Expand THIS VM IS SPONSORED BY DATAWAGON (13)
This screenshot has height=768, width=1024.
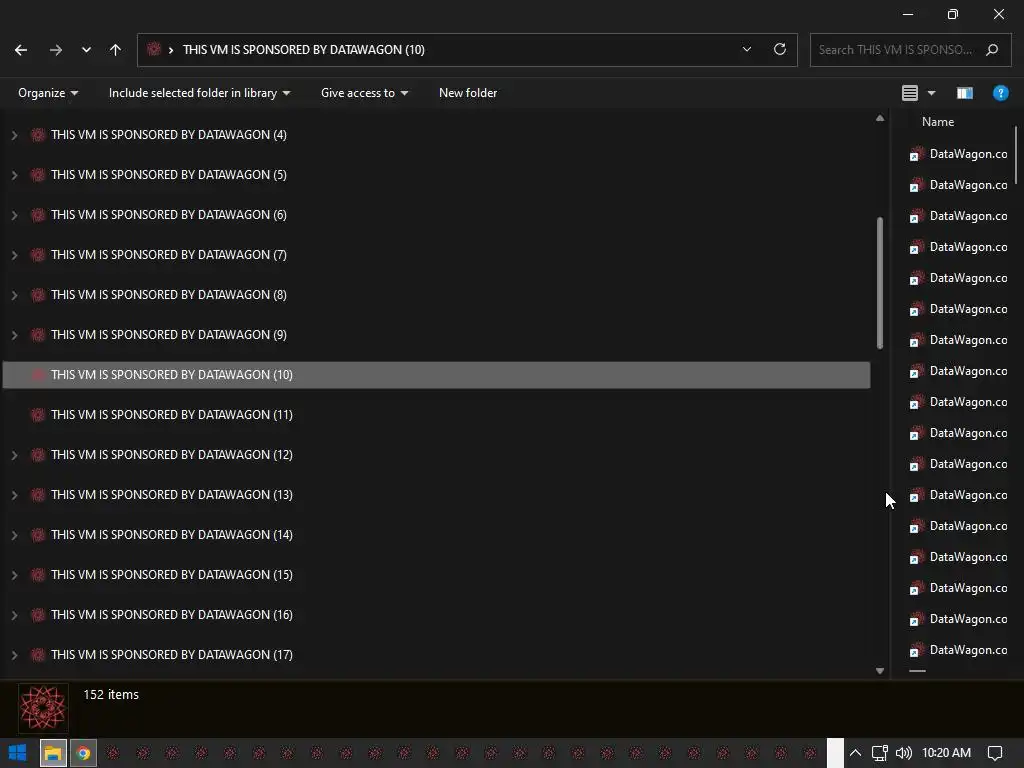[14, 495]
